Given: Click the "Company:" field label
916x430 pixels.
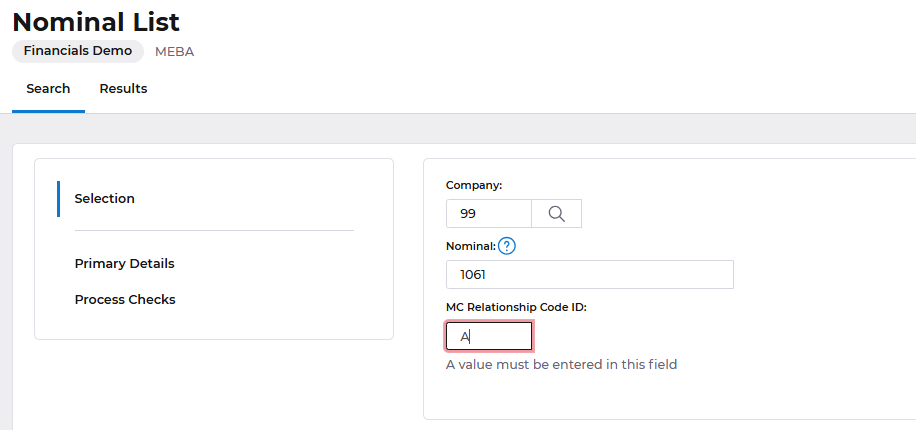Looking at the screenshot, I should point(474,185).
